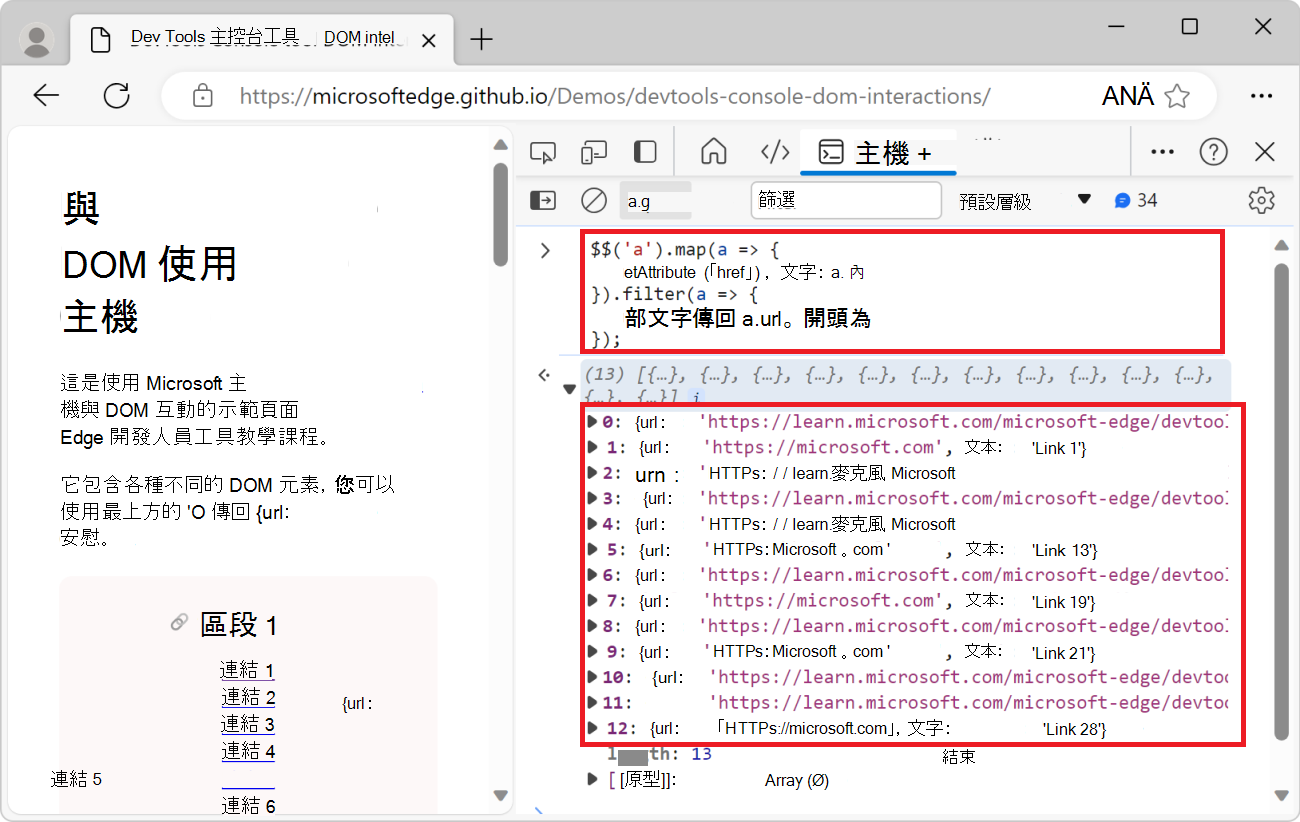Expand array item 0
Image resolution: width=1300 pixels, height=822 pixels.
coord(593,421)
